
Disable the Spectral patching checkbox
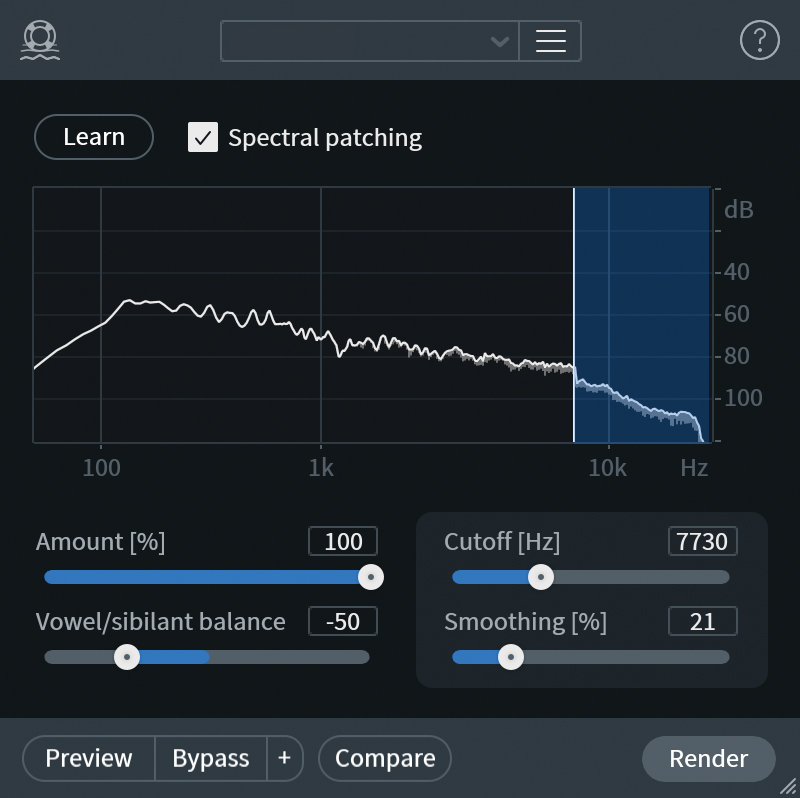pyautogui.click(x=203, y=137)
